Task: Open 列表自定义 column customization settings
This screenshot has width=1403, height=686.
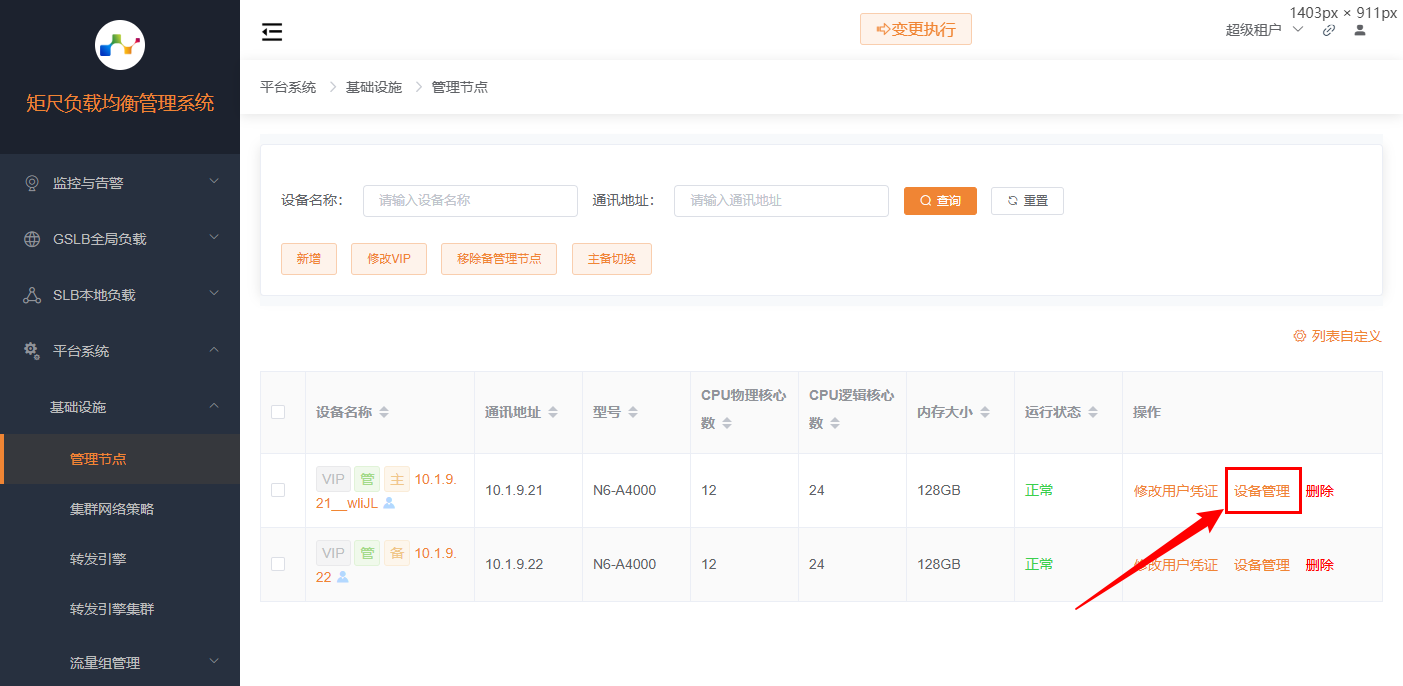Action: [x=1337, y=336]
